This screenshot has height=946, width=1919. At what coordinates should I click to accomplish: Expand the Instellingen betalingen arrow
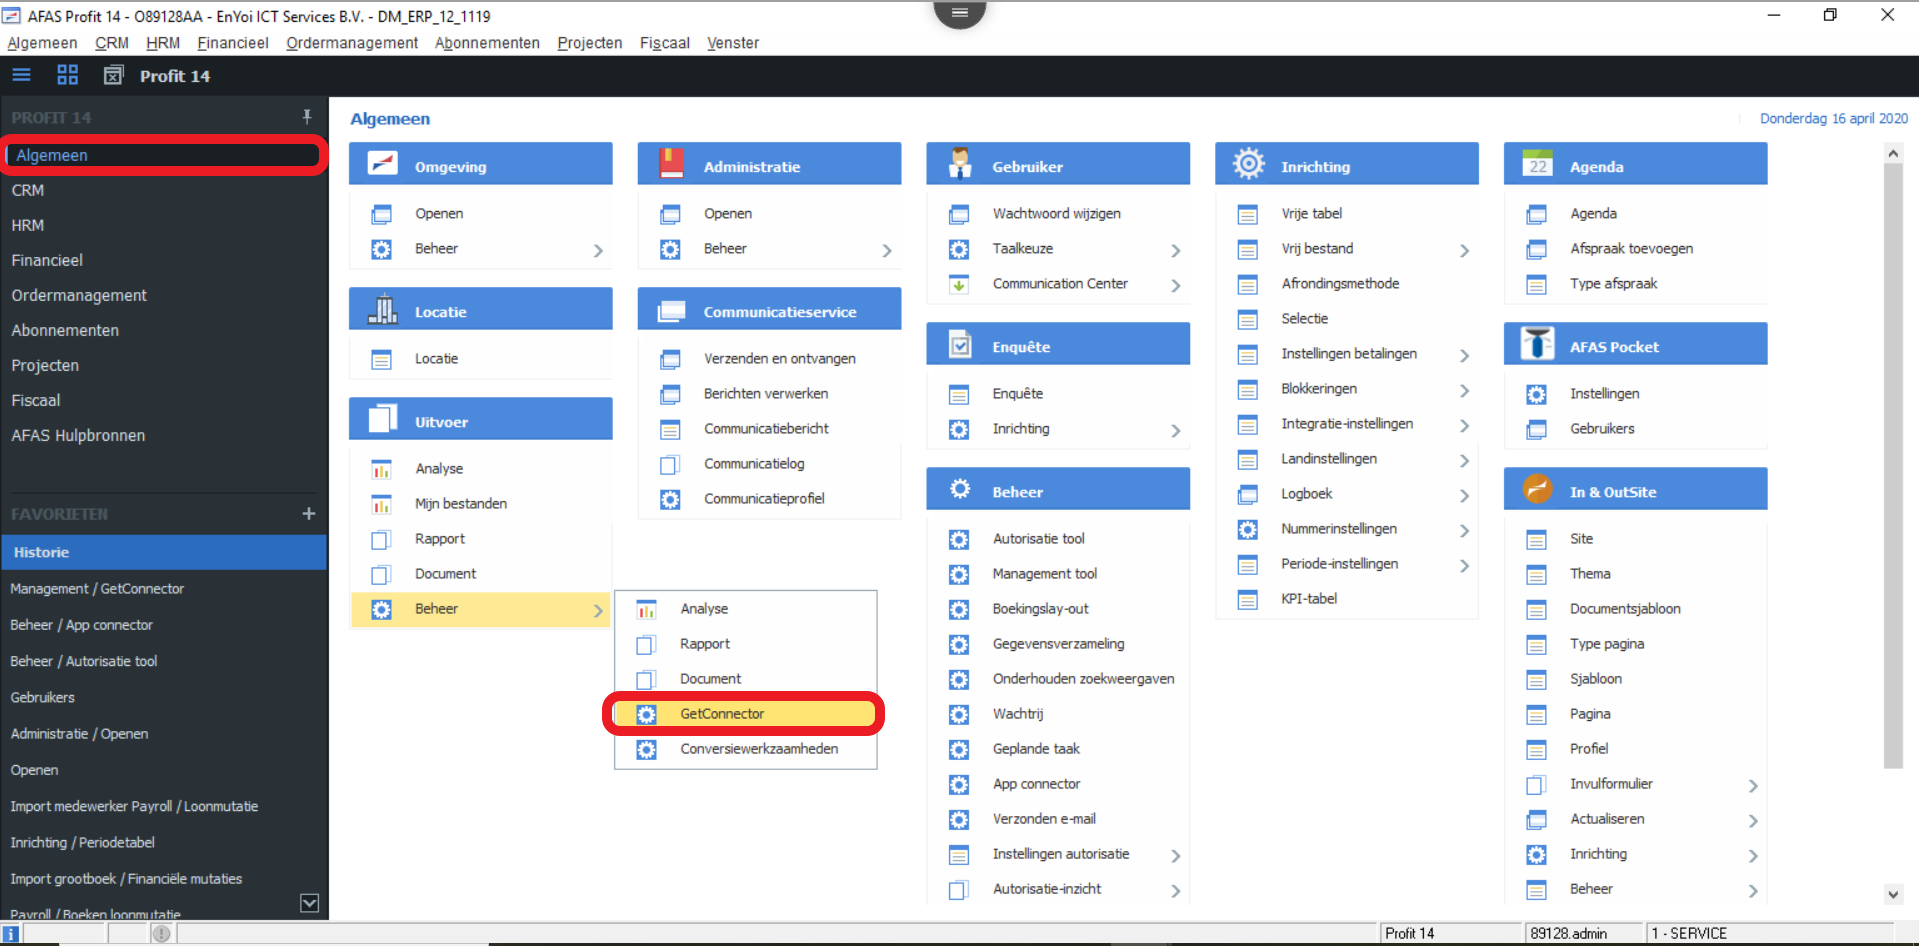[1464, 355]
